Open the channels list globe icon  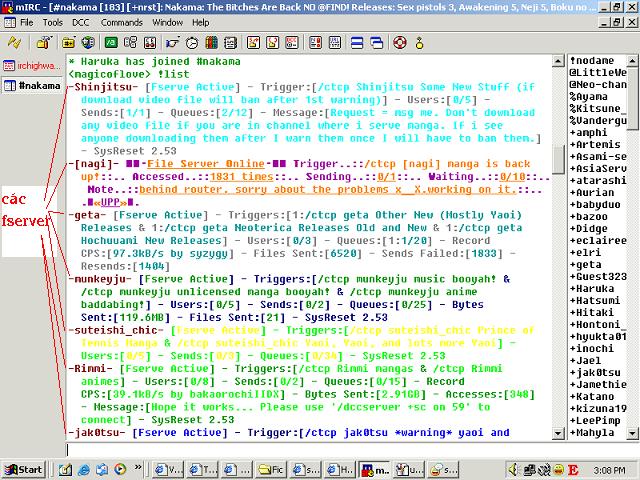[88, 42]
